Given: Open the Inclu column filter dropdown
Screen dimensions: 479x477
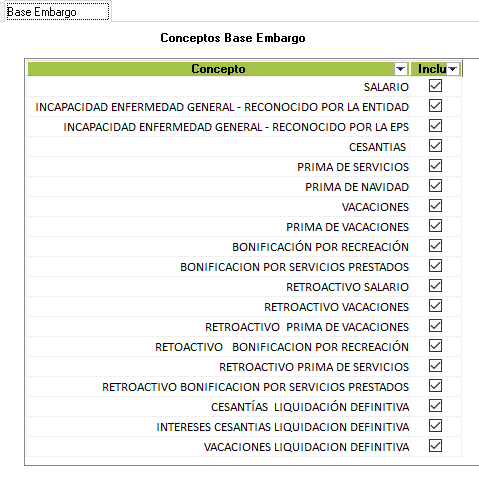Looking at the screenshot, I should pos(452,69).
